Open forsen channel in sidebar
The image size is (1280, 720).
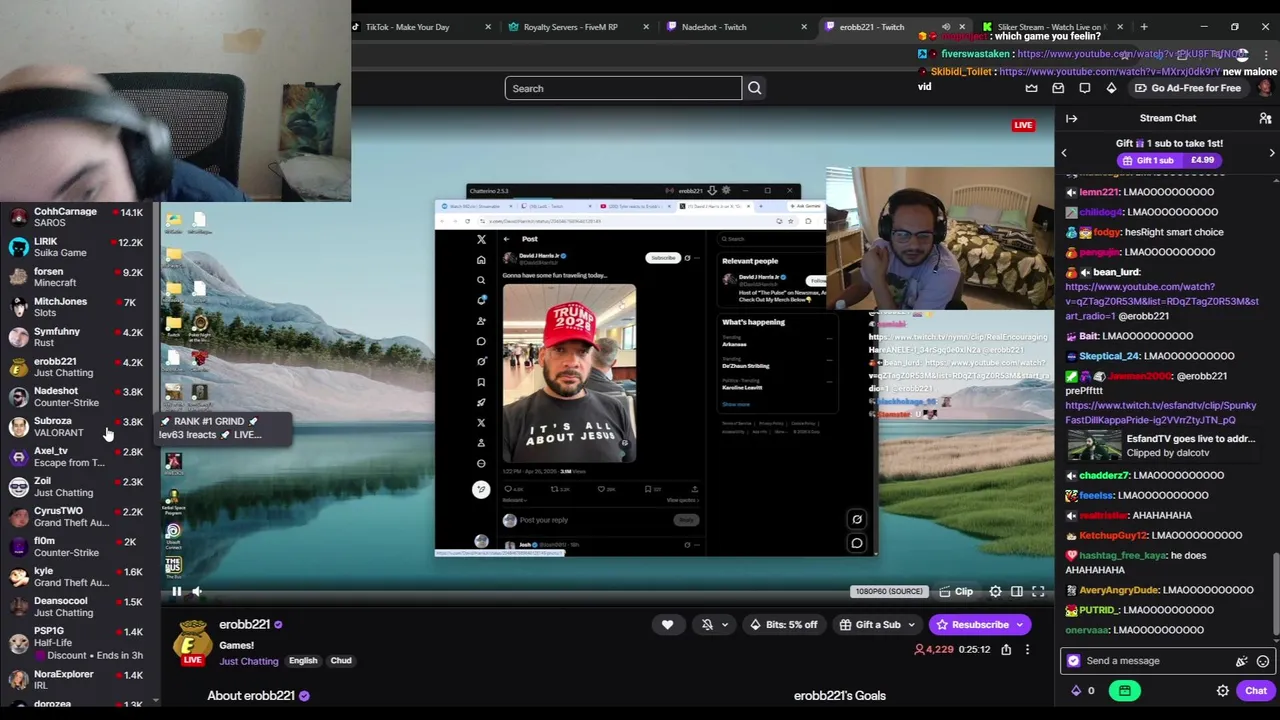coord(78,277)
